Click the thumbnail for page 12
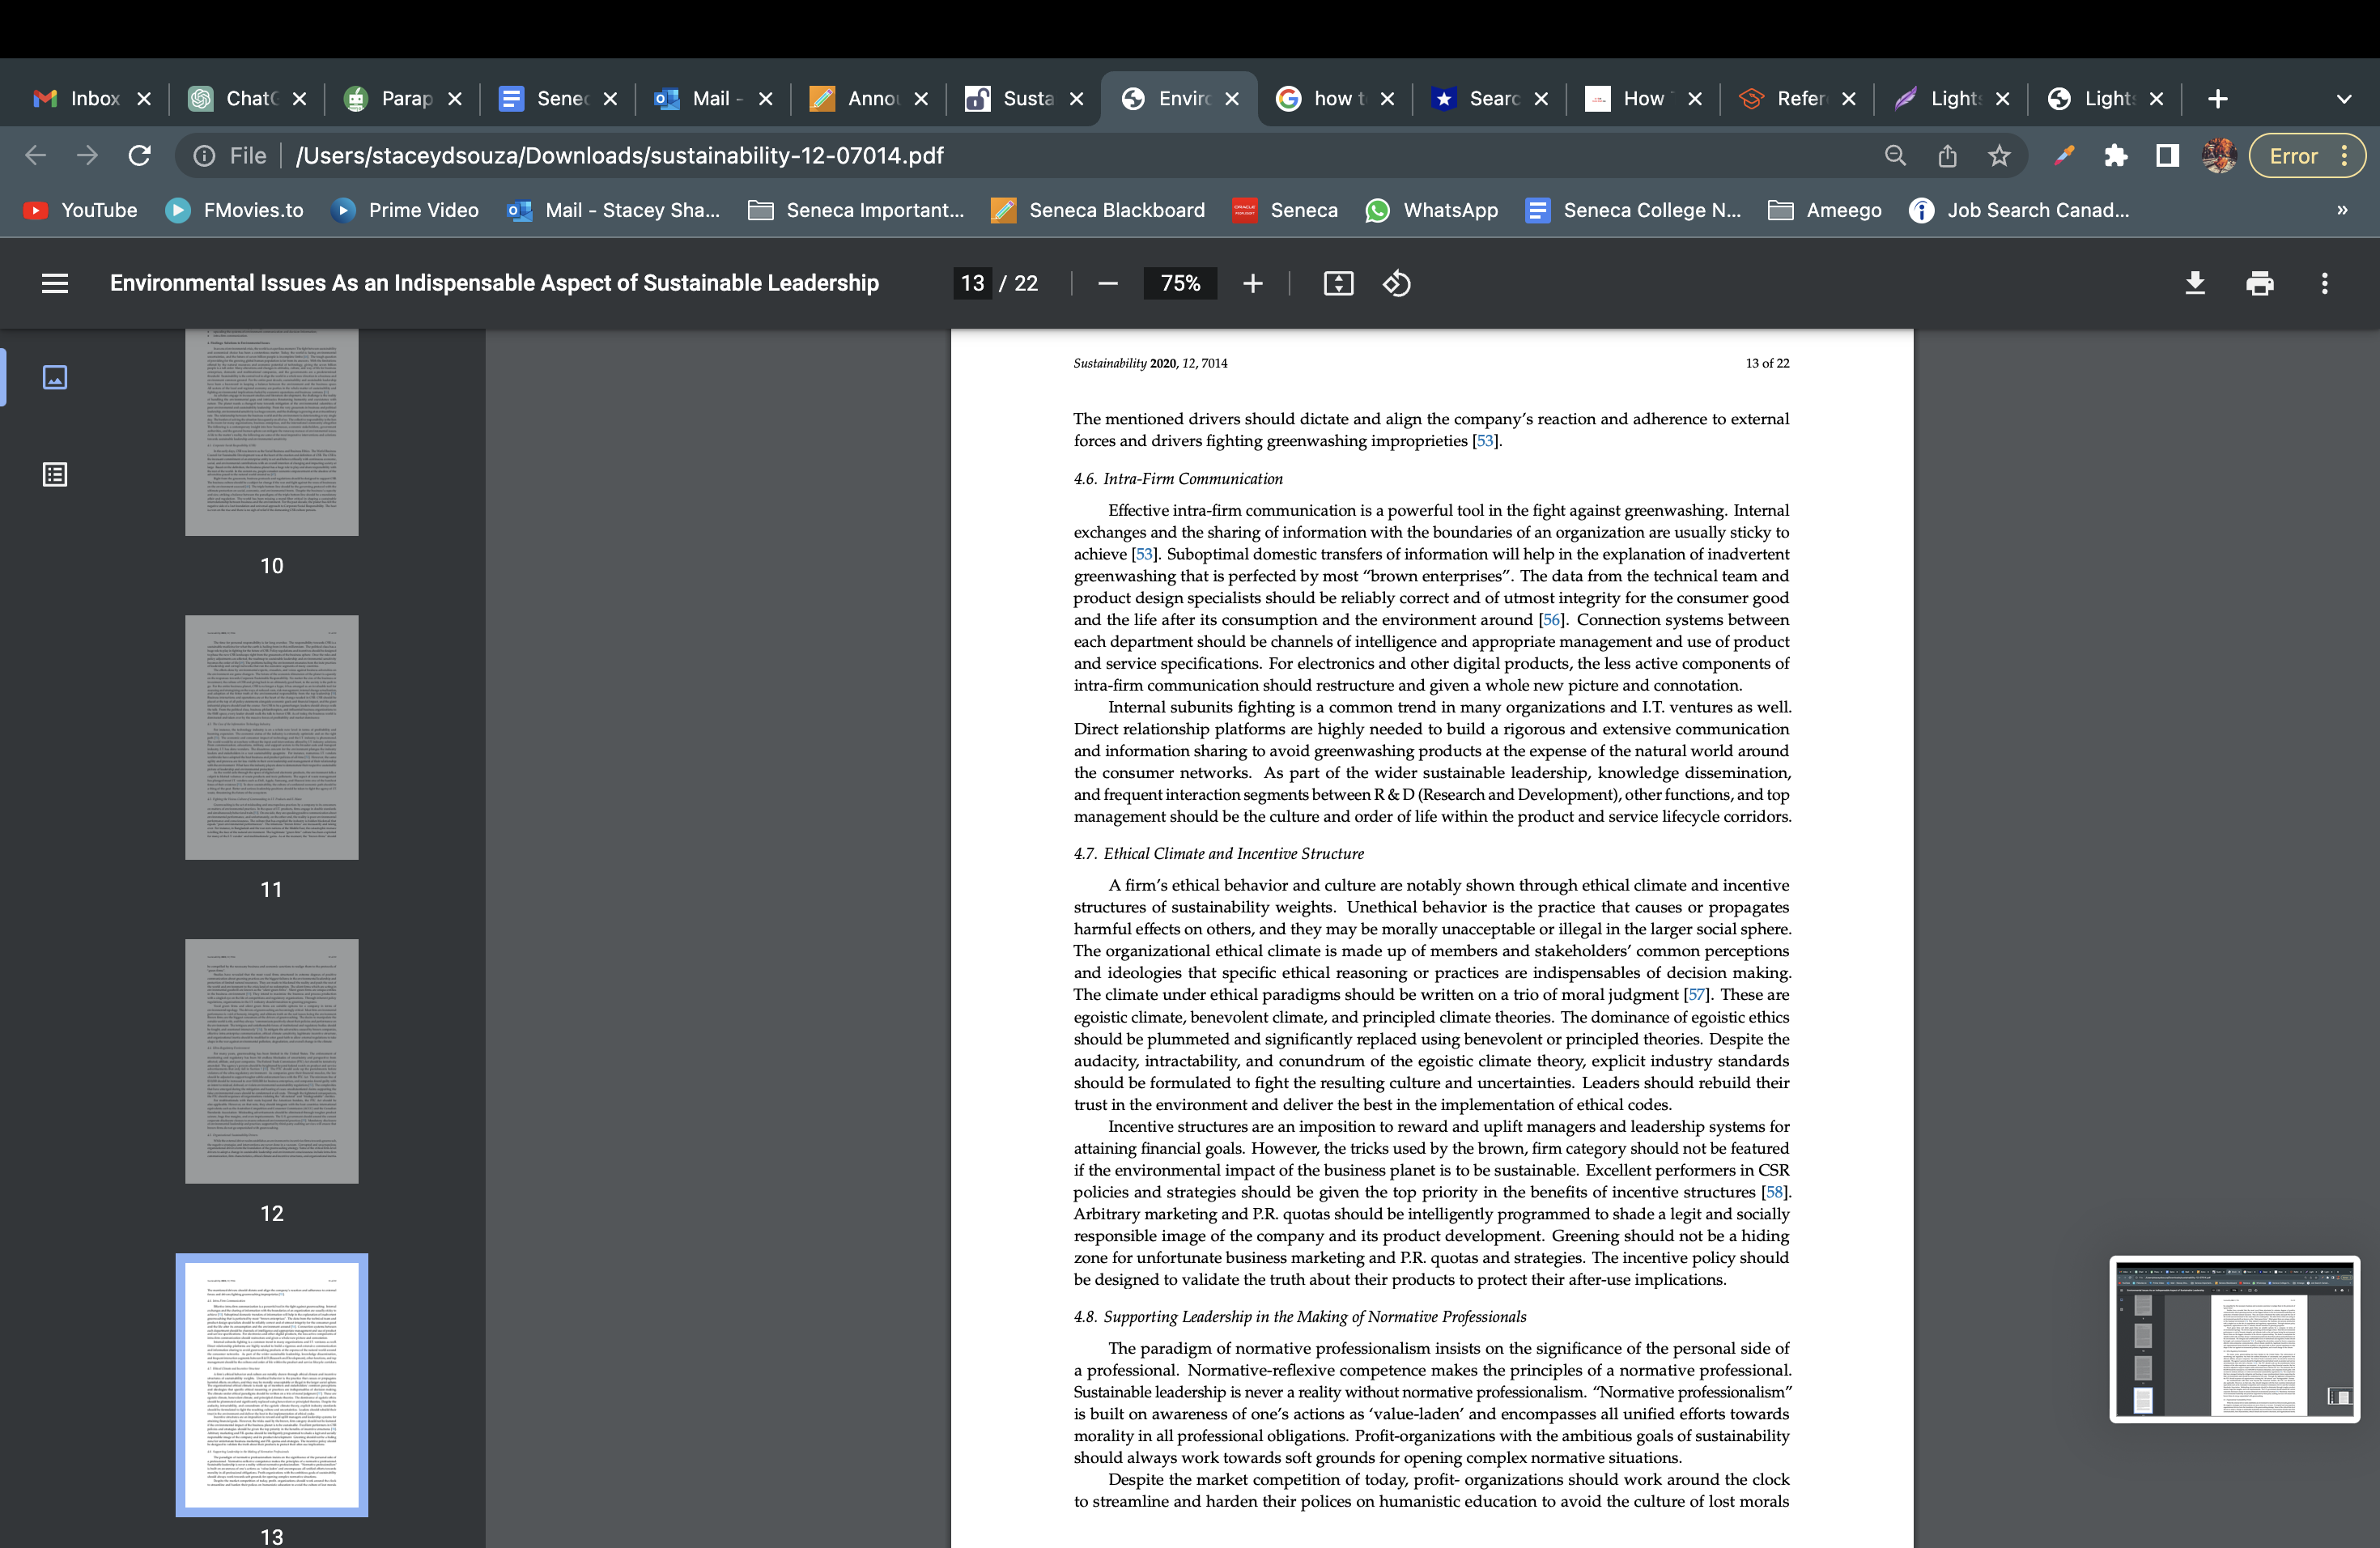This screenshot has height=1548, width=2380. (270, 1061)
